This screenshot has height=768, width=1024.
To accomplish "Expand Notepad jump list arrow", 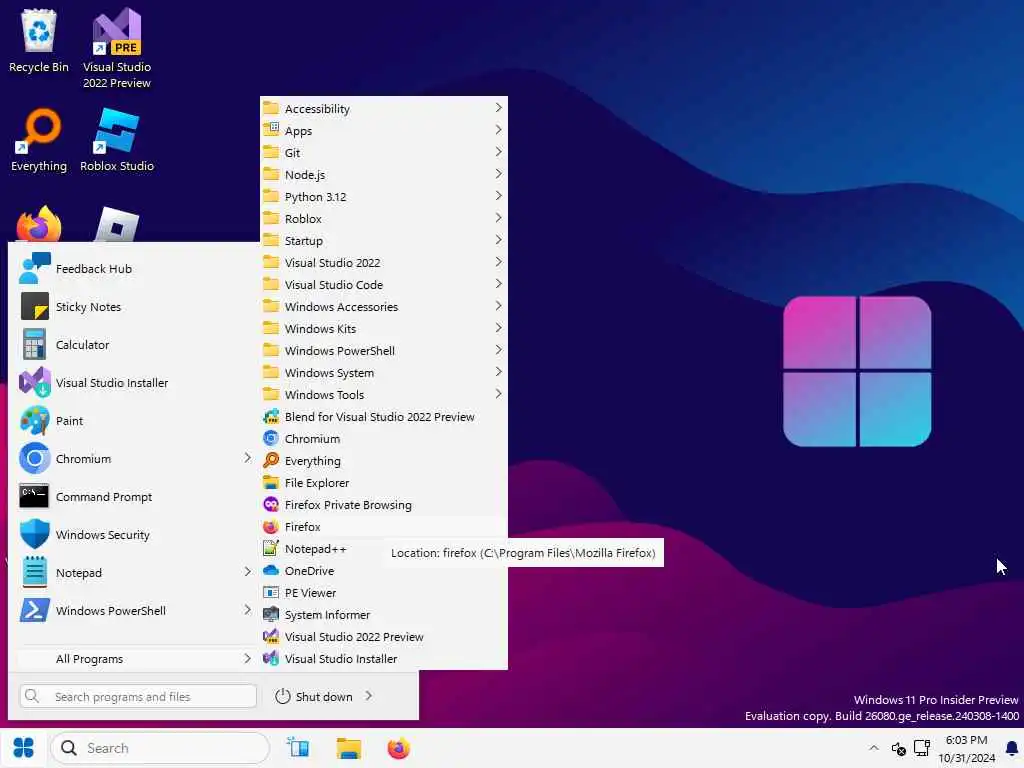I will [248, 572].
